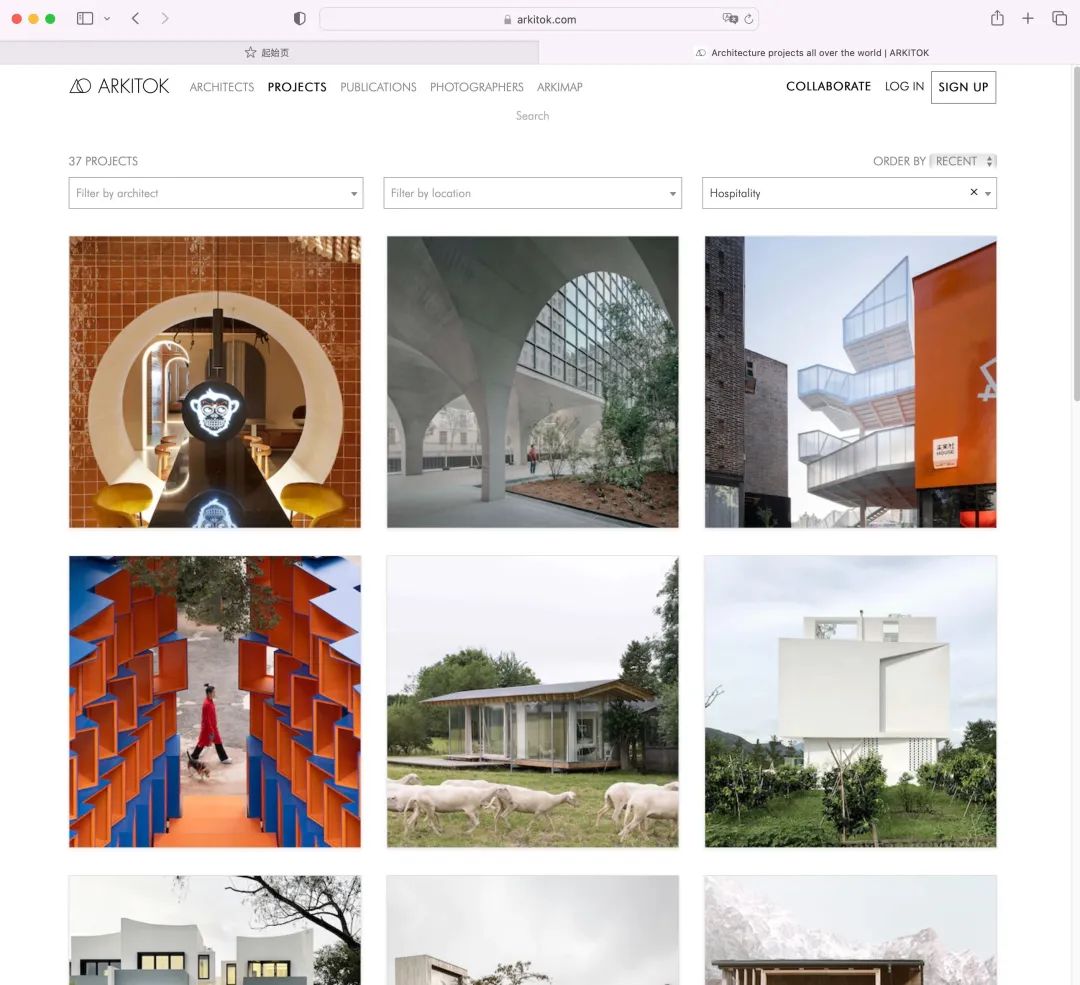Click the Sign Up button
This screenshot has height=985, width=1080.
(963, 87)
